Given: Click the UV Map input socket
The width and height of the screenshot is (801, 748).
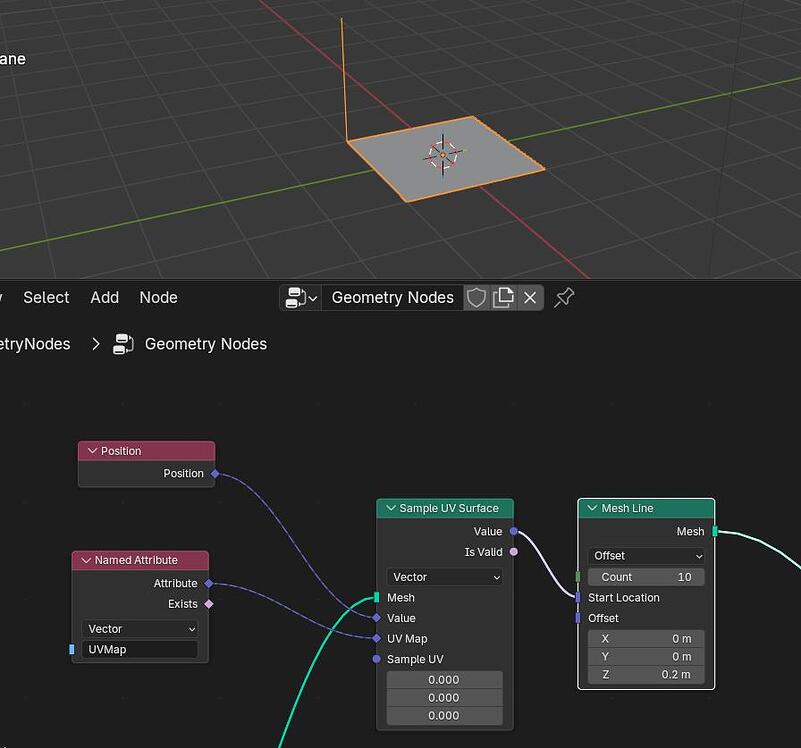Looking at the screenshot, I should [x=376, y=639].
